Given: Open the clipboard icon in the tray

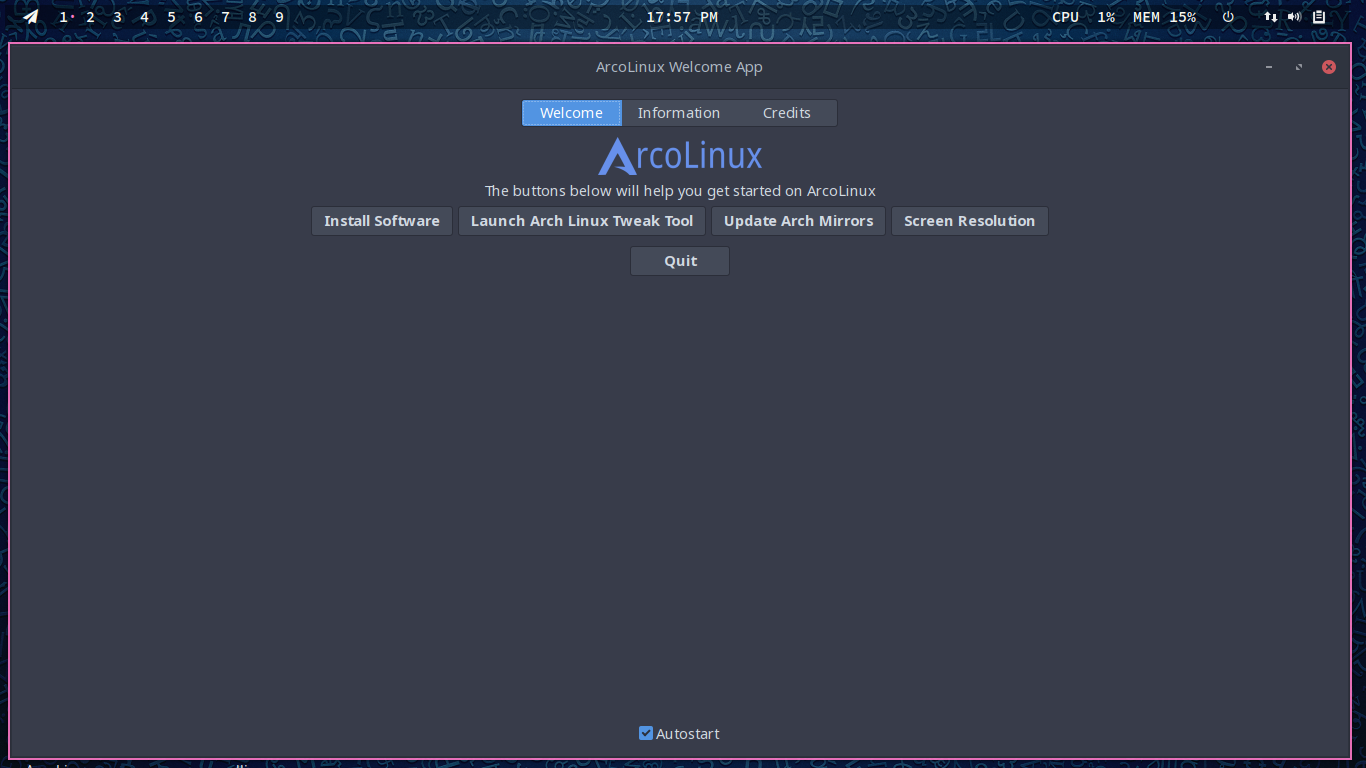Looking at the screenshot, I should (1319, 17).
